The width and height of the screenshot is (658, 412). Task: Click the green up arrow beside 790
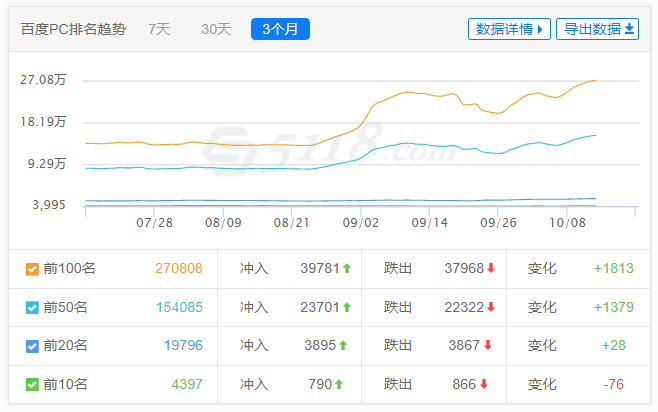339,384
